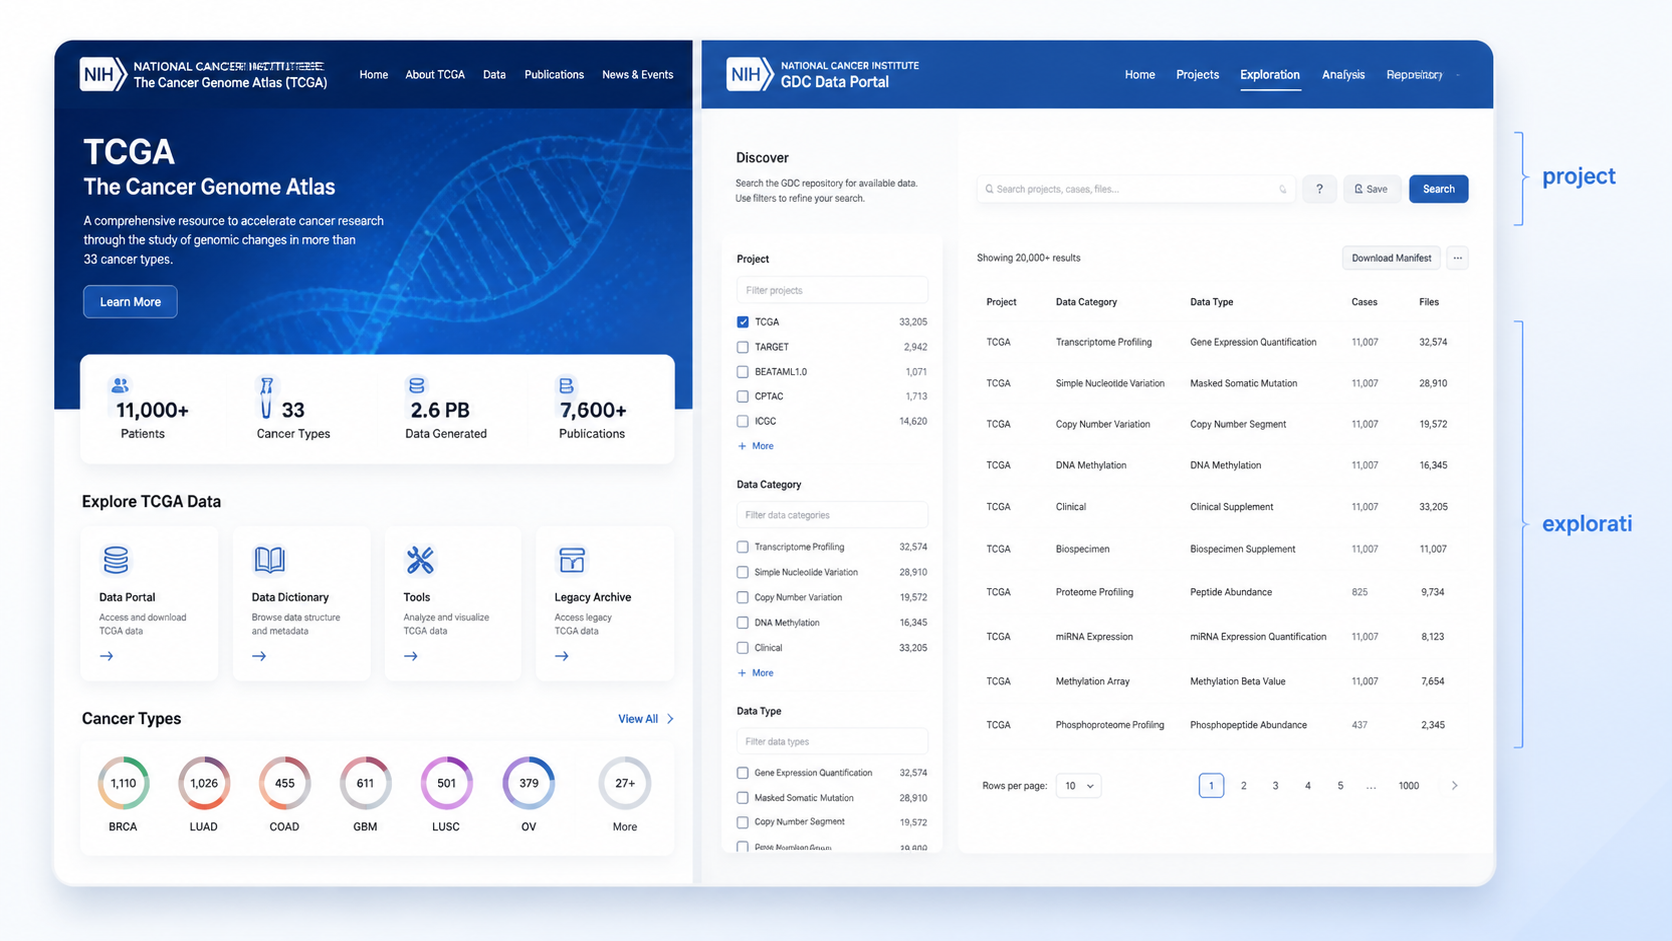This screenshot has width=1672, height=941.
Task: Click the magnifier icon in the search box
Action: pos(989,189)
